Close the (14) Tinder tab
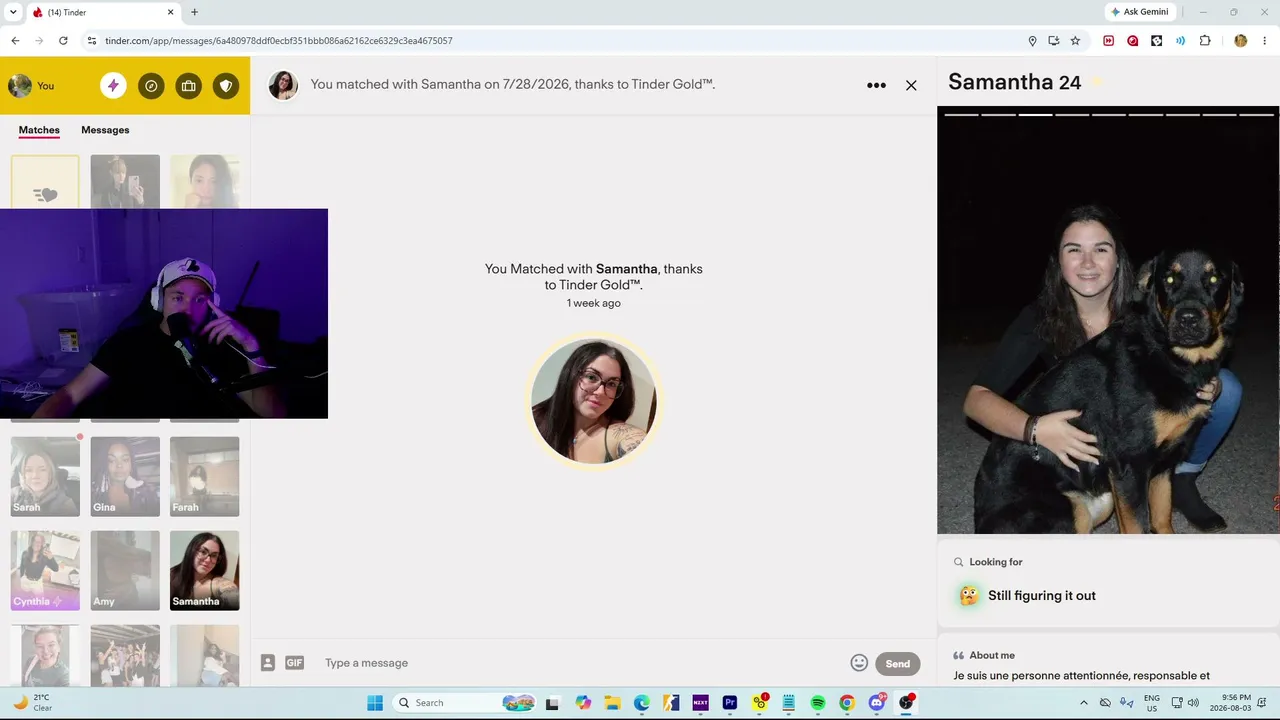This screenshot has height=720, width=1280. coord(171,12)
